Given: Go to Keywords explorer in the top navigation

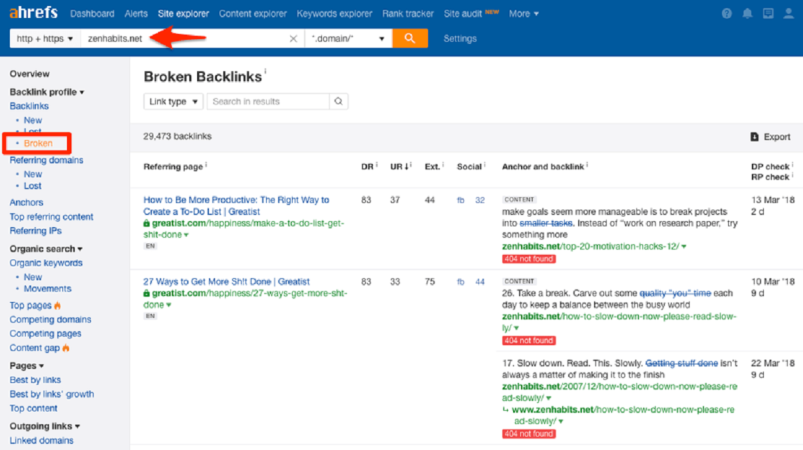Looking at the screenshot, I should click(334, 14).
